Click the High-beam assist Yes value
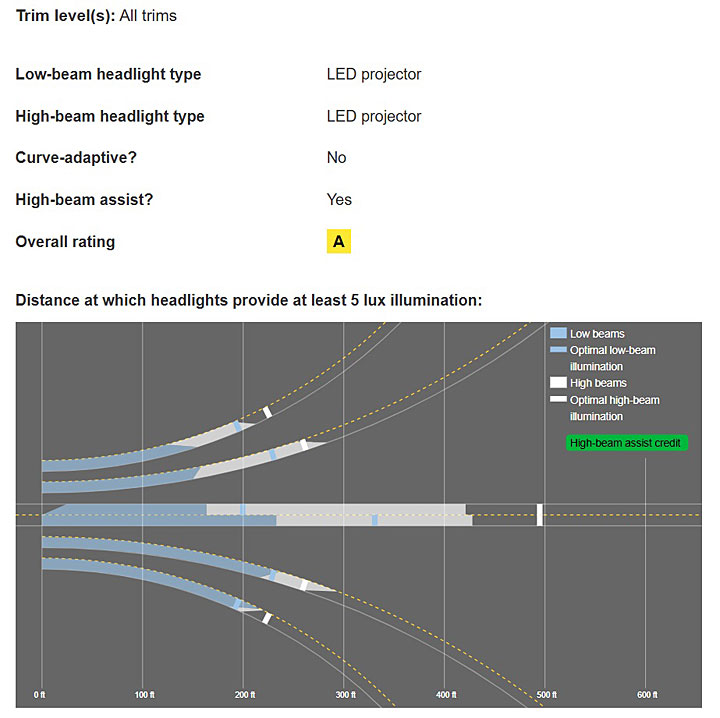This screenshot has height=718, width=720. pyautogui.click(x=339, y=200)
